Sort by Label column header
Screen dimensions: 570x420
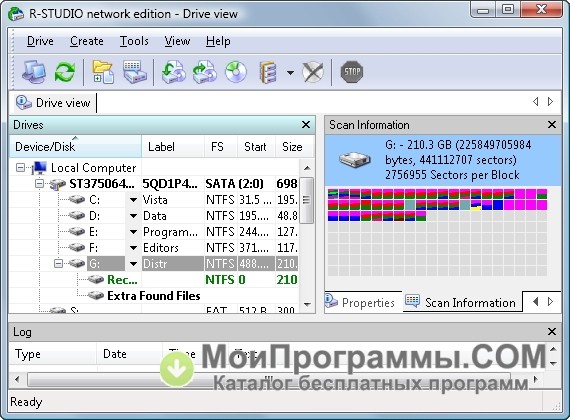coord(173,147)
